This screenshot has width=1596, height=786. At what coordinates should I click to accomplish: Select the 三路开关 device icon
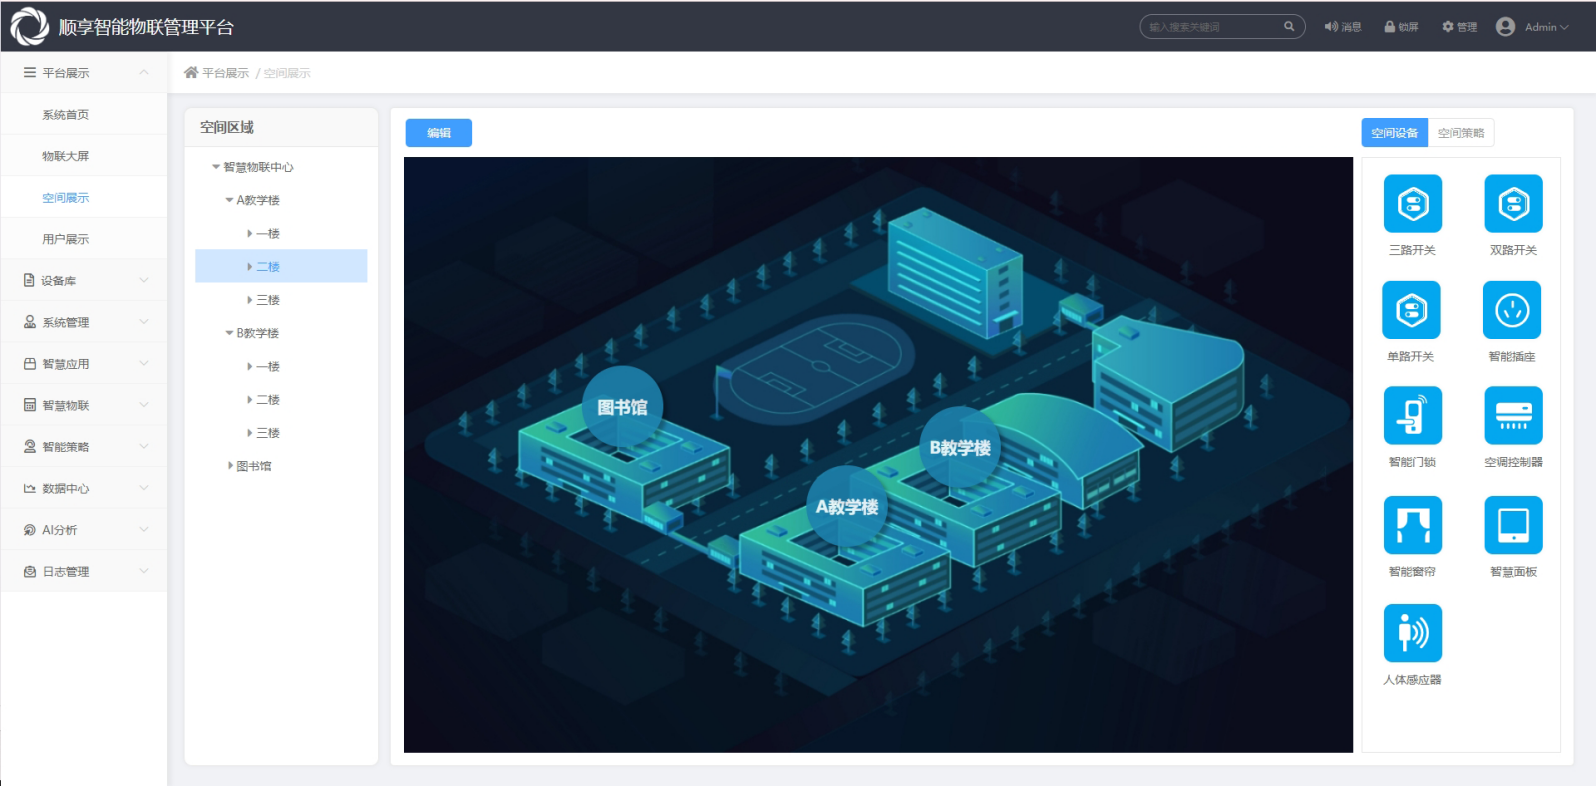click(1412, 204)
